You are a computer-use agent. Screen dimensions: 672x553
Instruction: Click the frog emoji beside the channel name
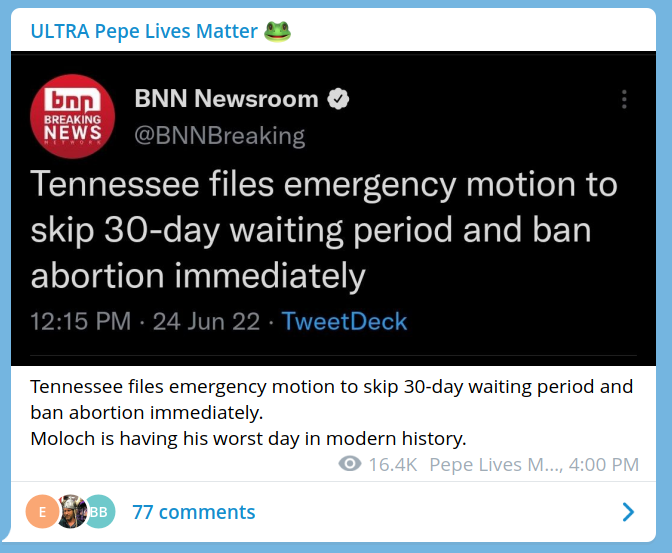[277, 31]
